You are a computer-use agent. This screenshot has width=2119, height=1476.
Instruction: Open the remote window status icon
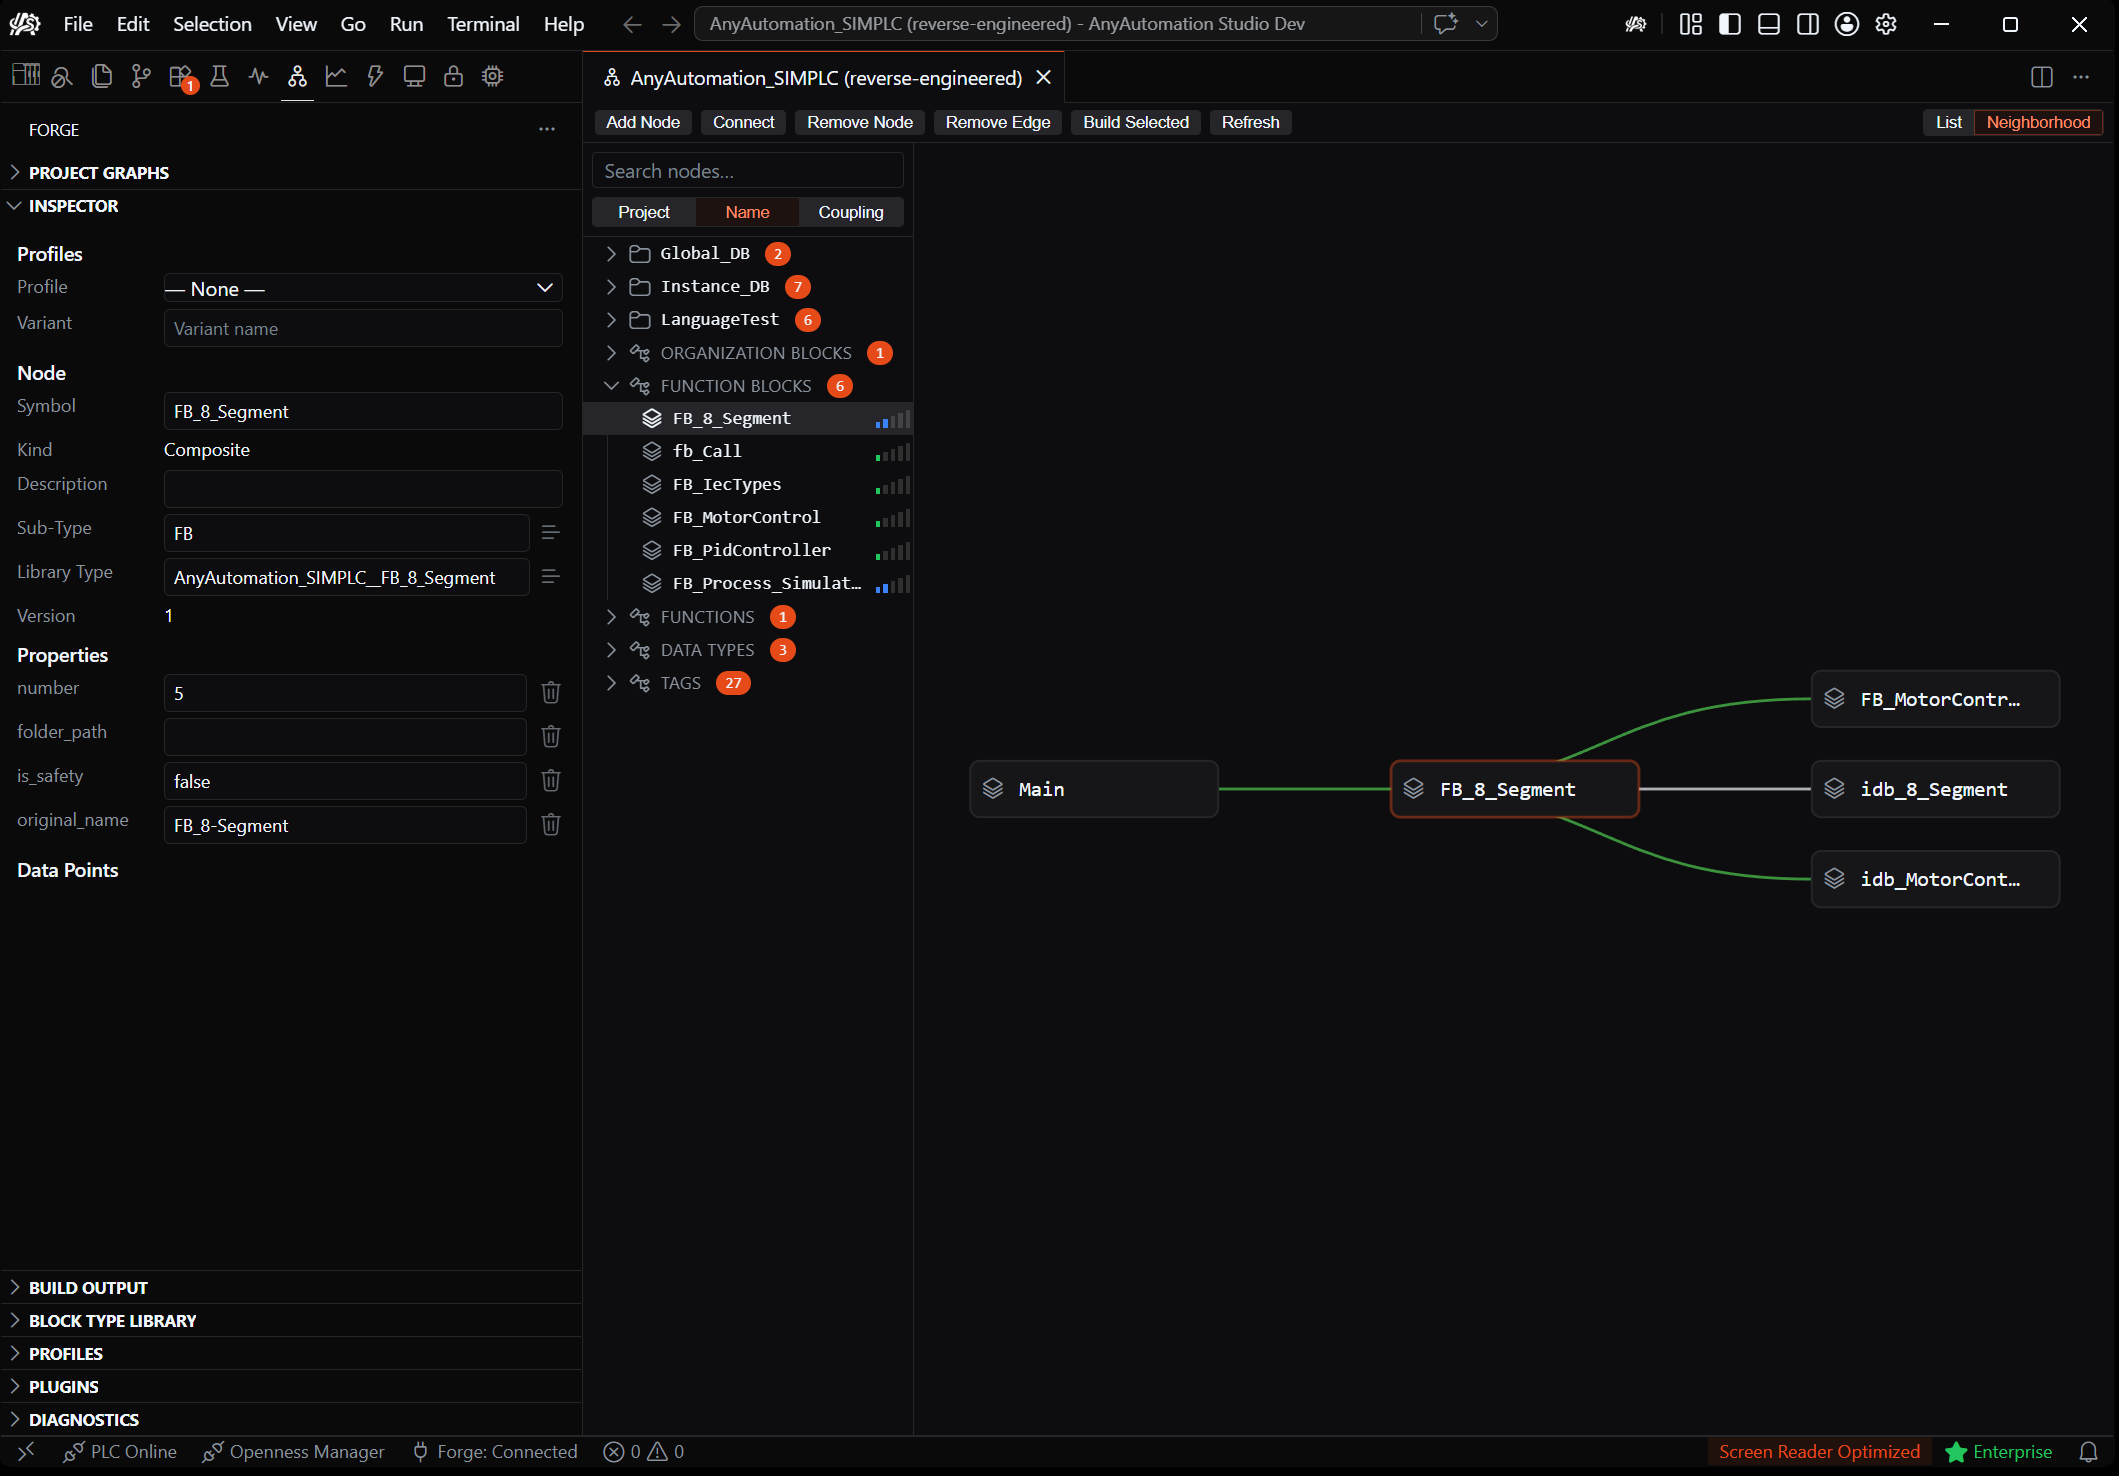coord(26,1452)
